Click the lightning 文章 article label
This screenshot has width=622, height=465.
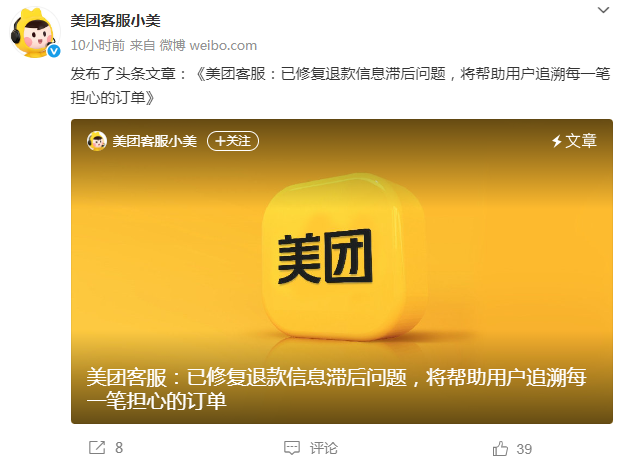[x=574, y=141]
